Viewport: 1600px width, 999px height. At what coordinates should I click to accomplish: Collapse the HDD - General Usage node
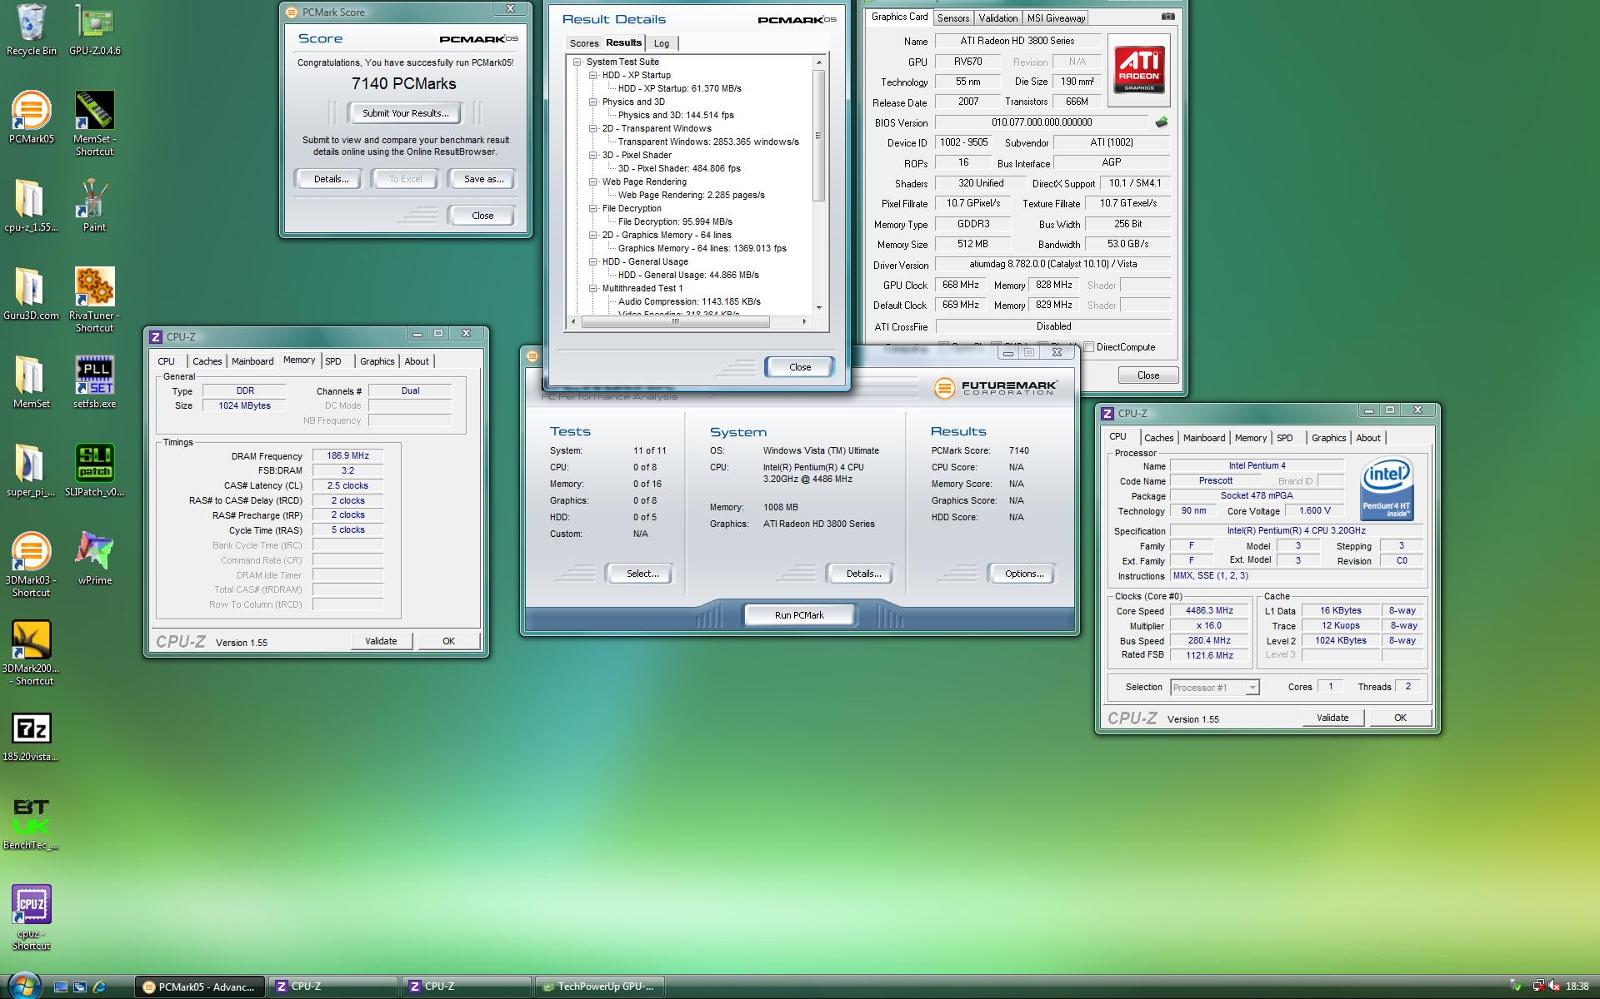[x=593, y=262]
